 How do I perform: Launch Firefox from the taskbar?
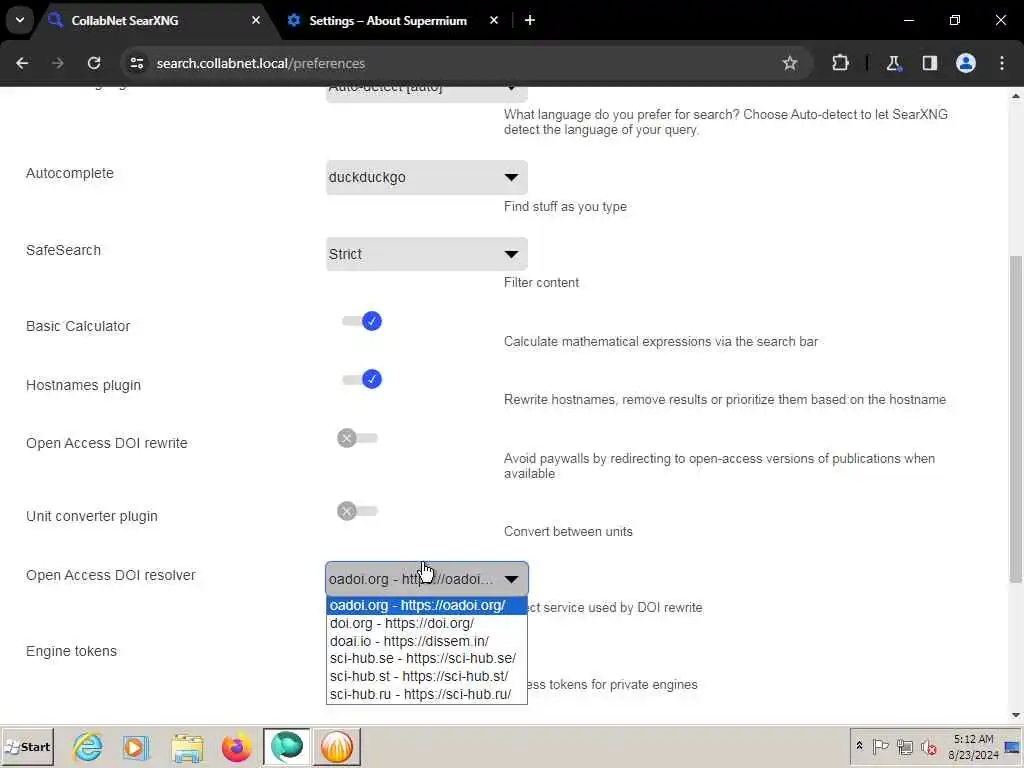pos(236,746)
